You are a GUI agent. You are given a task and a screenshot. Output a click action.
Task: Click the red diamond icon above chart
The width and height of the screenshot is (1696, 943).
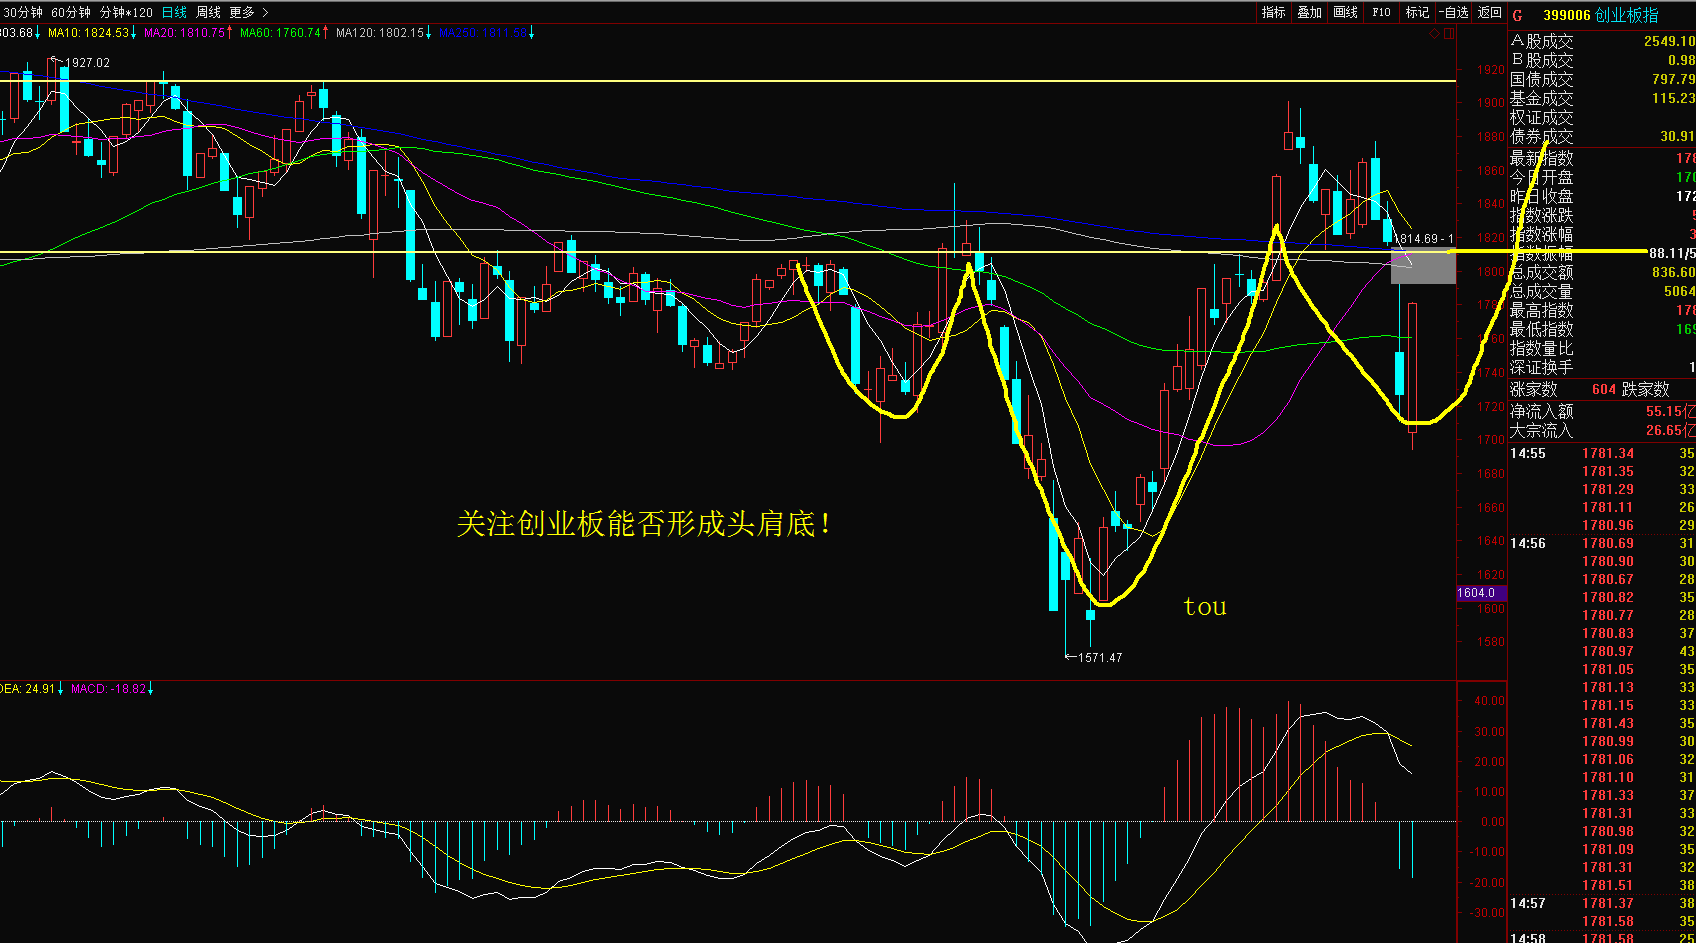(1434, 33)
